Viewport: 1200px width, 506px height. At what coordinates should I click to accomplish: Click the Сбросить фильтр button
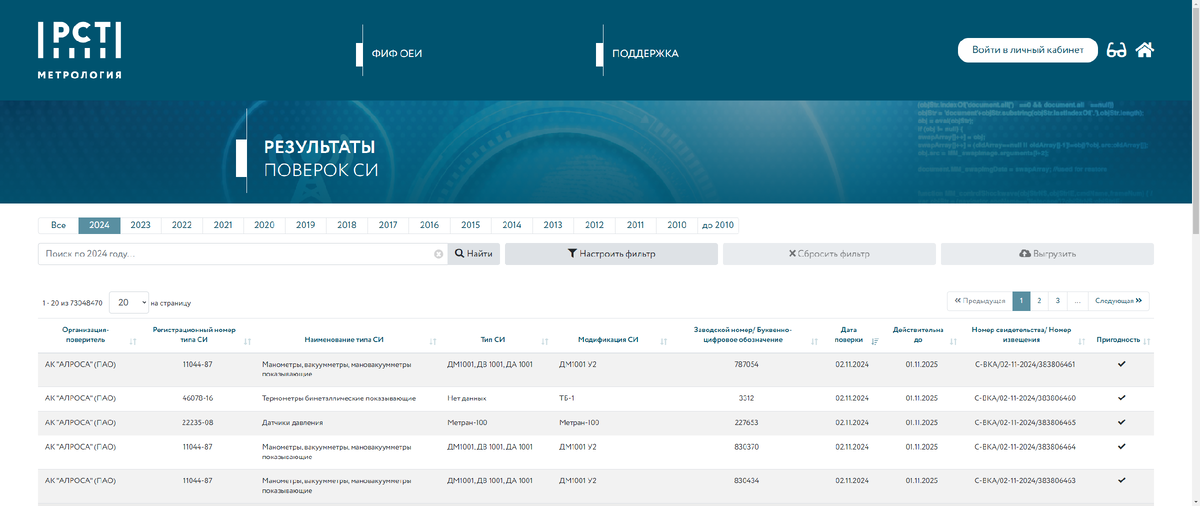click(x=829, y=254)
